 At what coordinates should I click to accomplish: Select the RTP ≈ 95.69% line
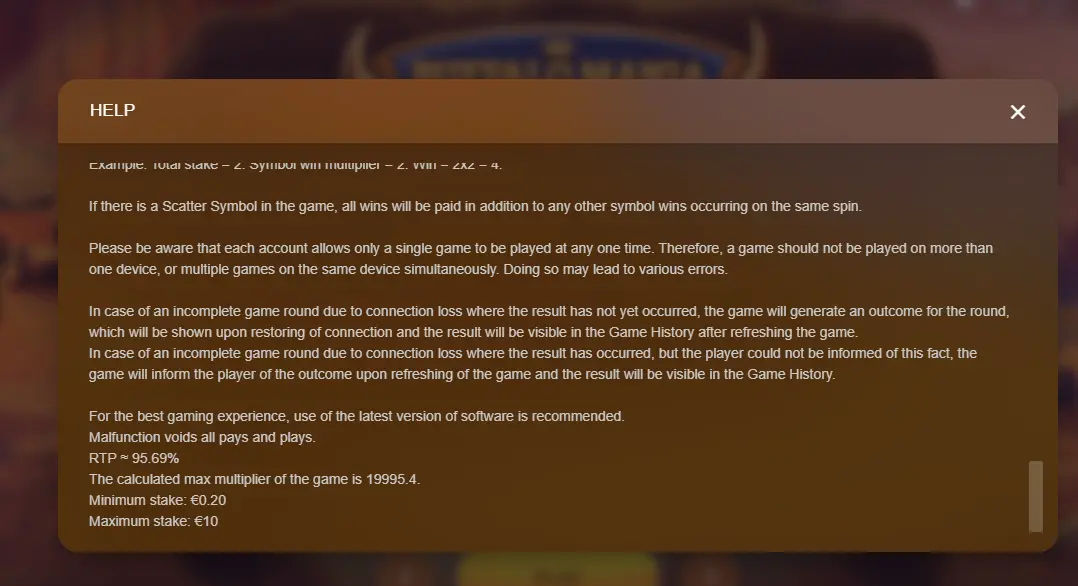(x=133, y=458)
